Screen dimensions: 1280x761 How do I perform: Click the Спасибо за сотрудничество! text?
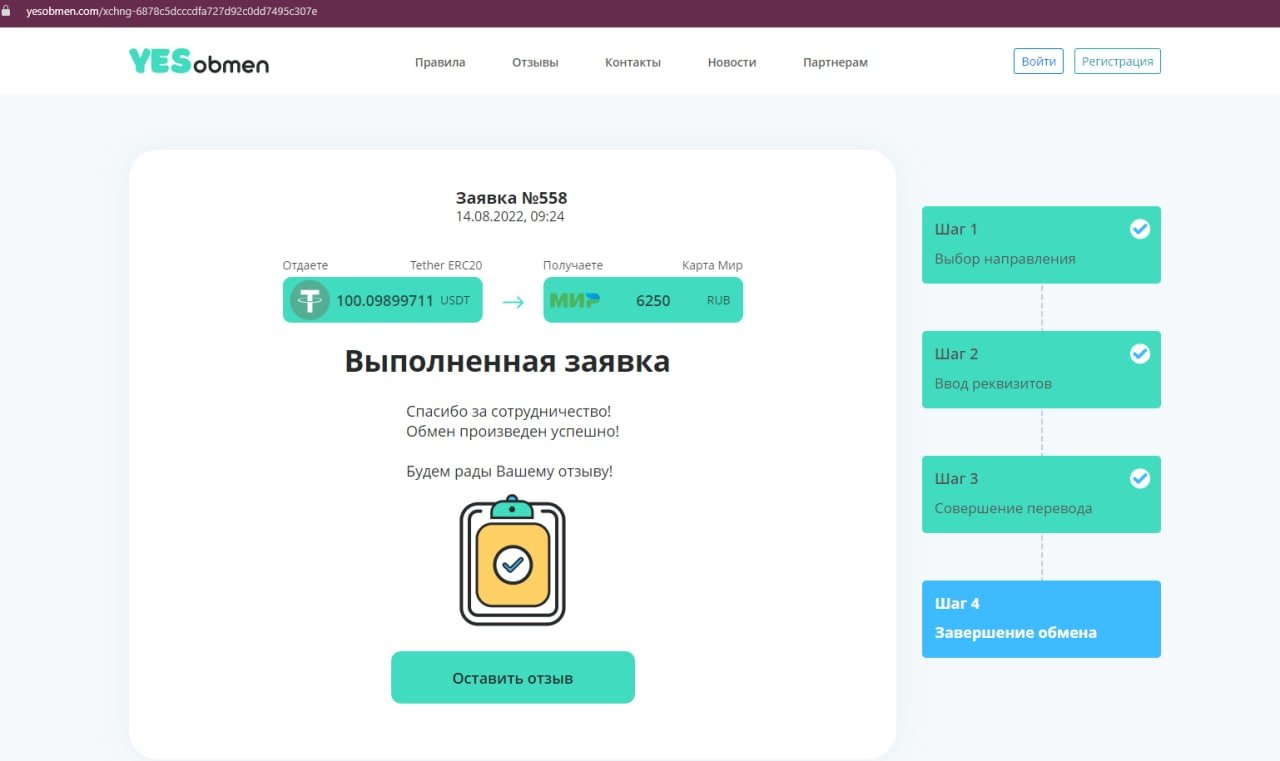508,411
